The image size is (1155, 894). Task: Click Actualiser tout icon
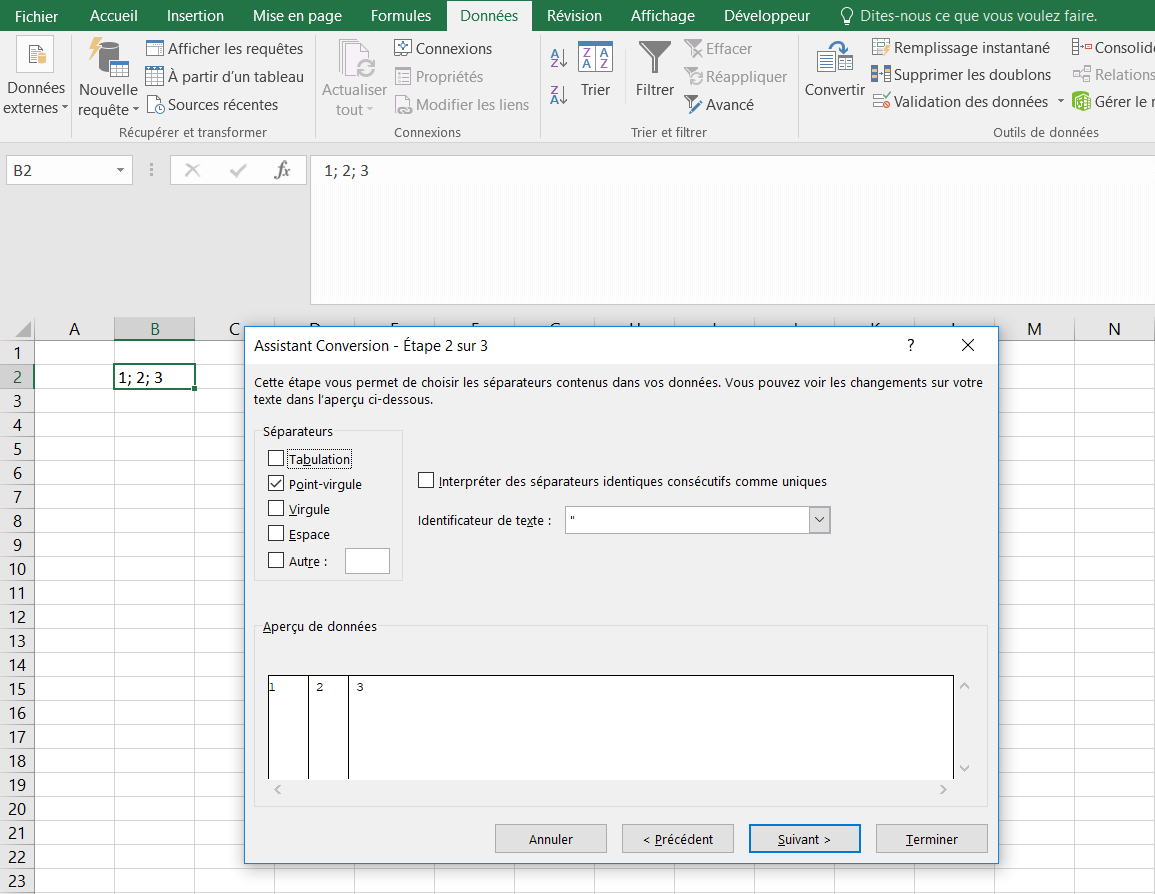(357, 58)
